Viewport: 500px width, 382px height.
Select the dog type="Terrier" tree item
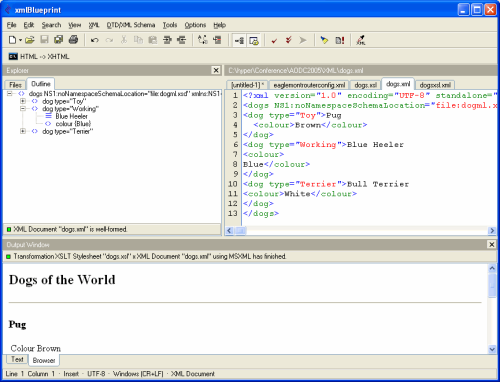[x=68, y=131]
